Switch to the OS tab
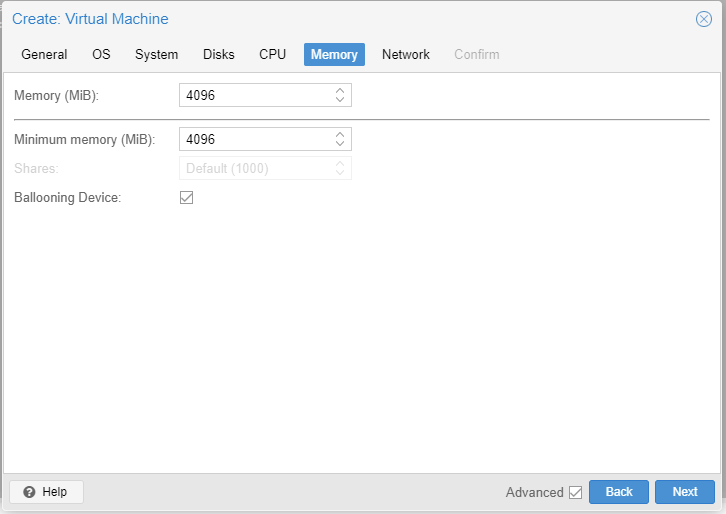The width and height of the screenshot is (726, 514). (x=101, y=54)
